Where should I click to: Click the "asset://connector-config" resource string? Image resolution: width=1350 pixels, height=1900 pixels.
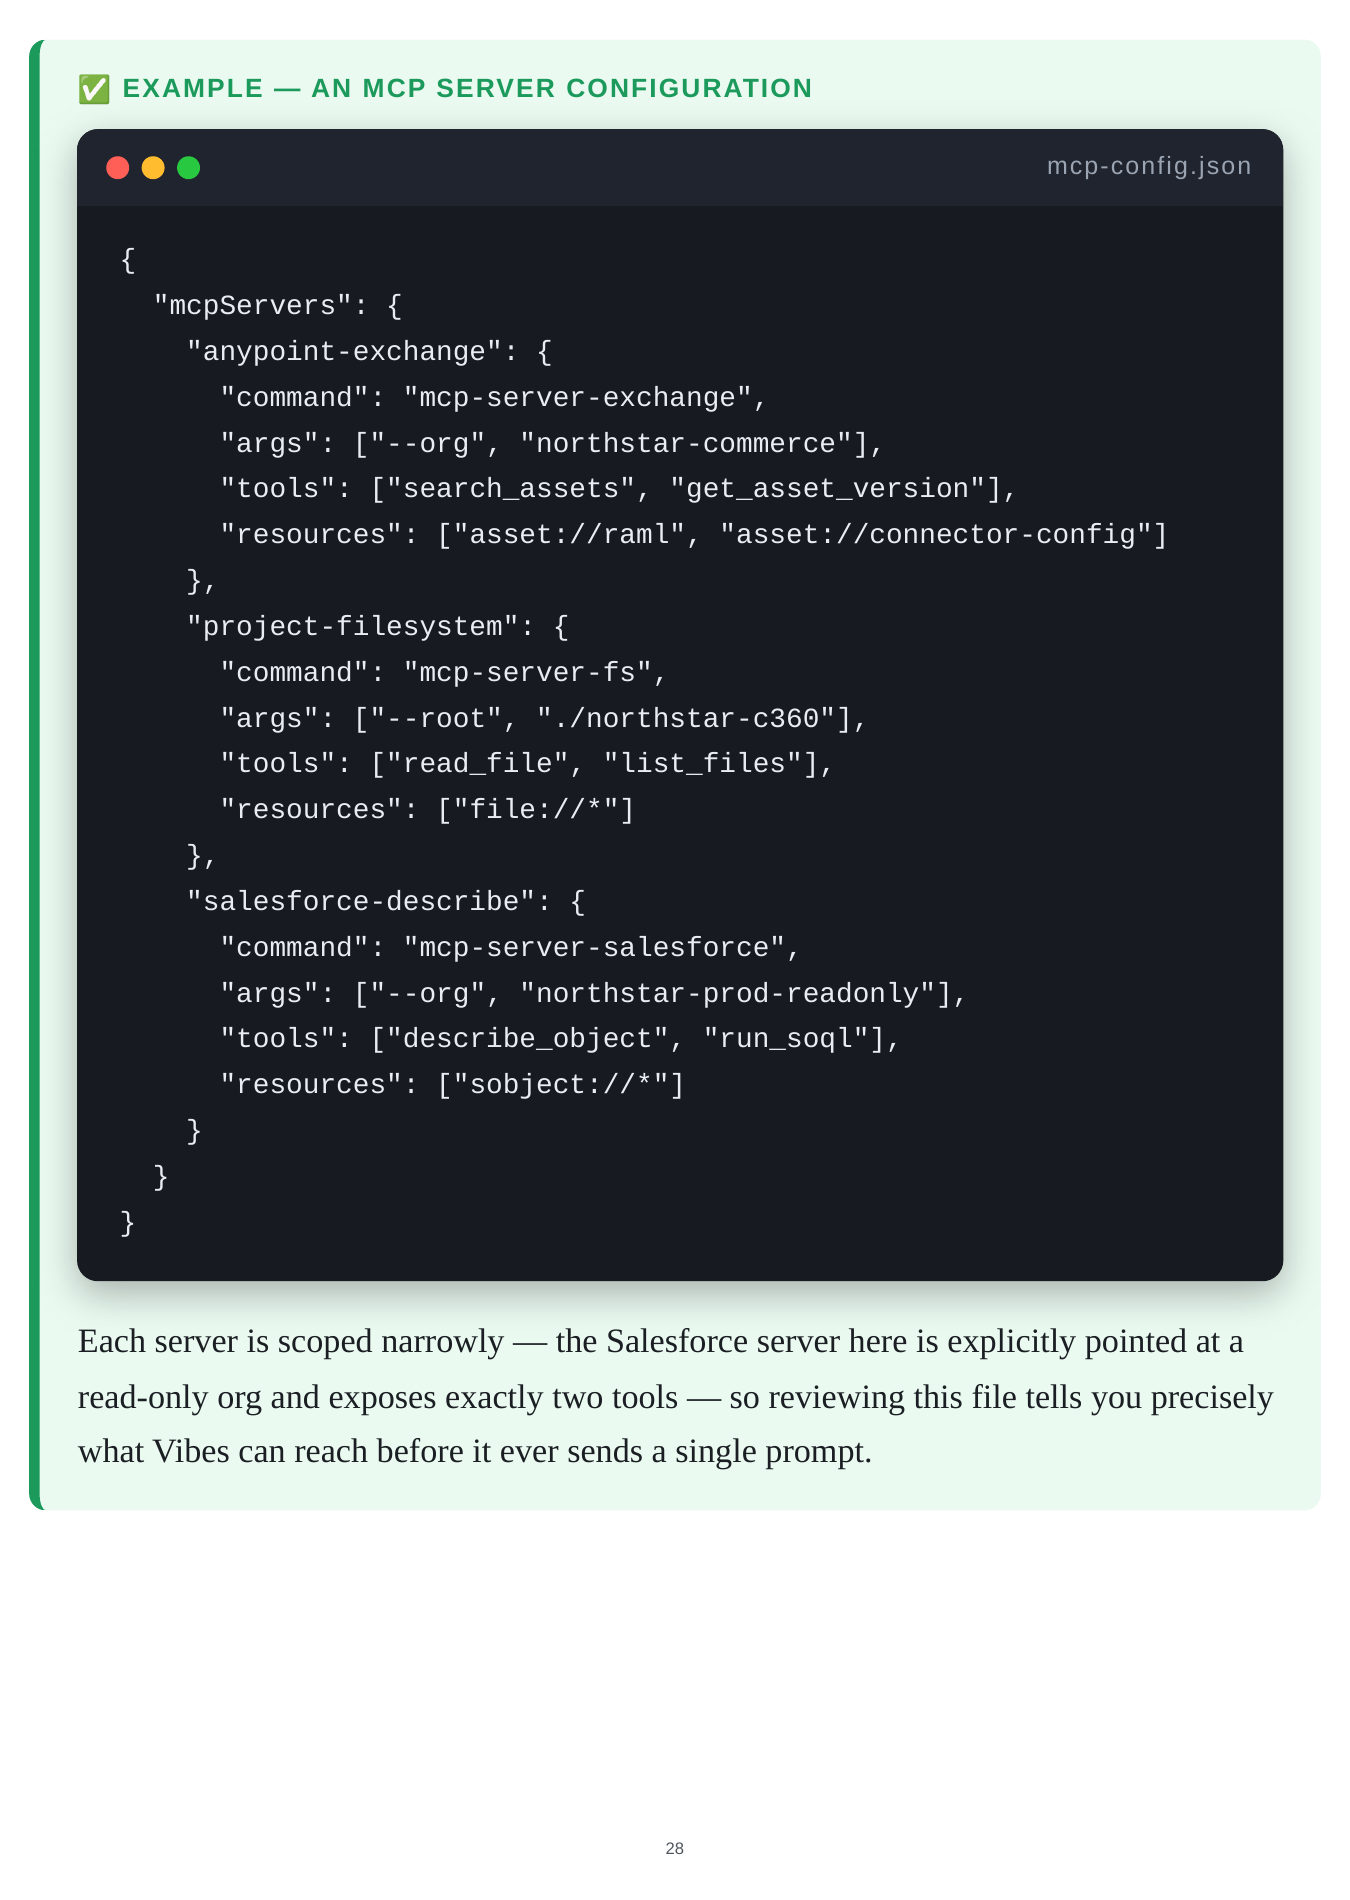[x=936, y=535]
